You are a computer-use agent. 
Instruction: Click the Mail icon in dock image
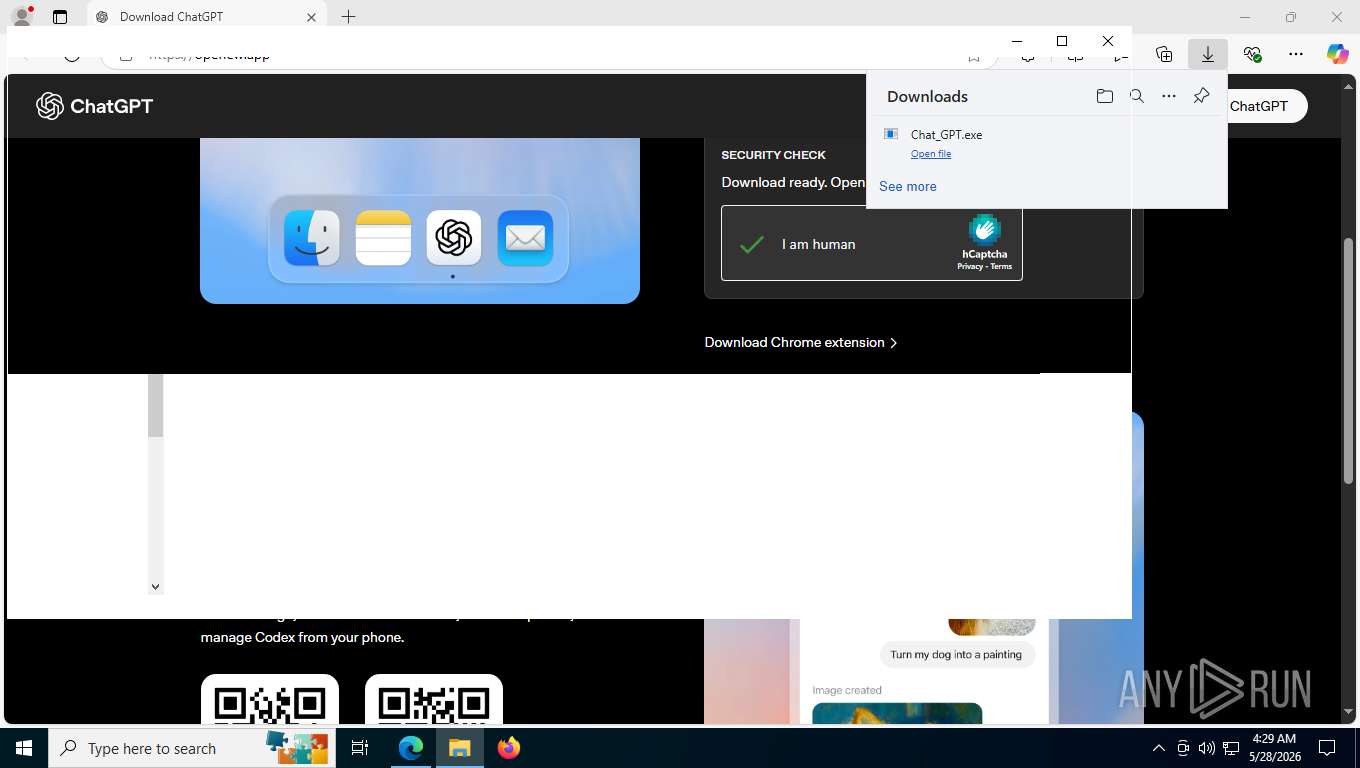tap(525, 238)
